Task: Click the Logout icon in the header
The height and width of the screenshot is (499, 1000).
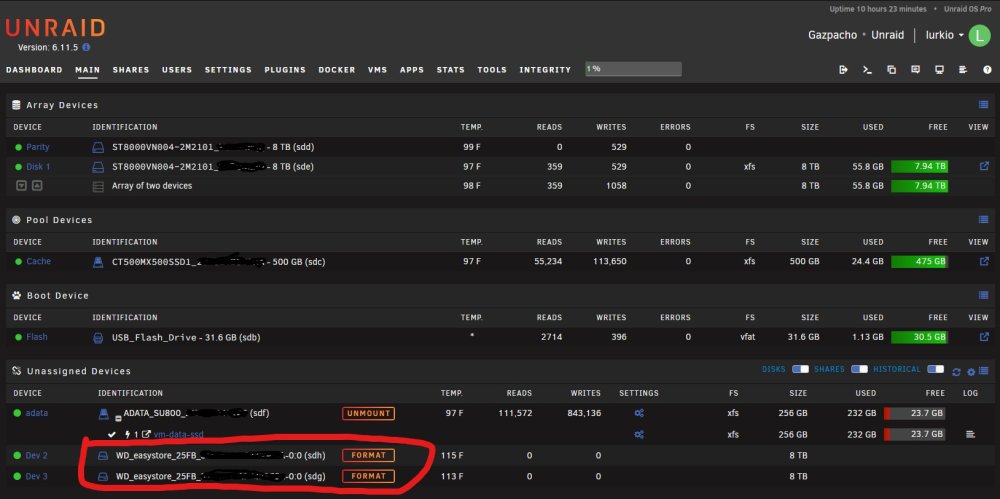Action: [x=843, y=70]
